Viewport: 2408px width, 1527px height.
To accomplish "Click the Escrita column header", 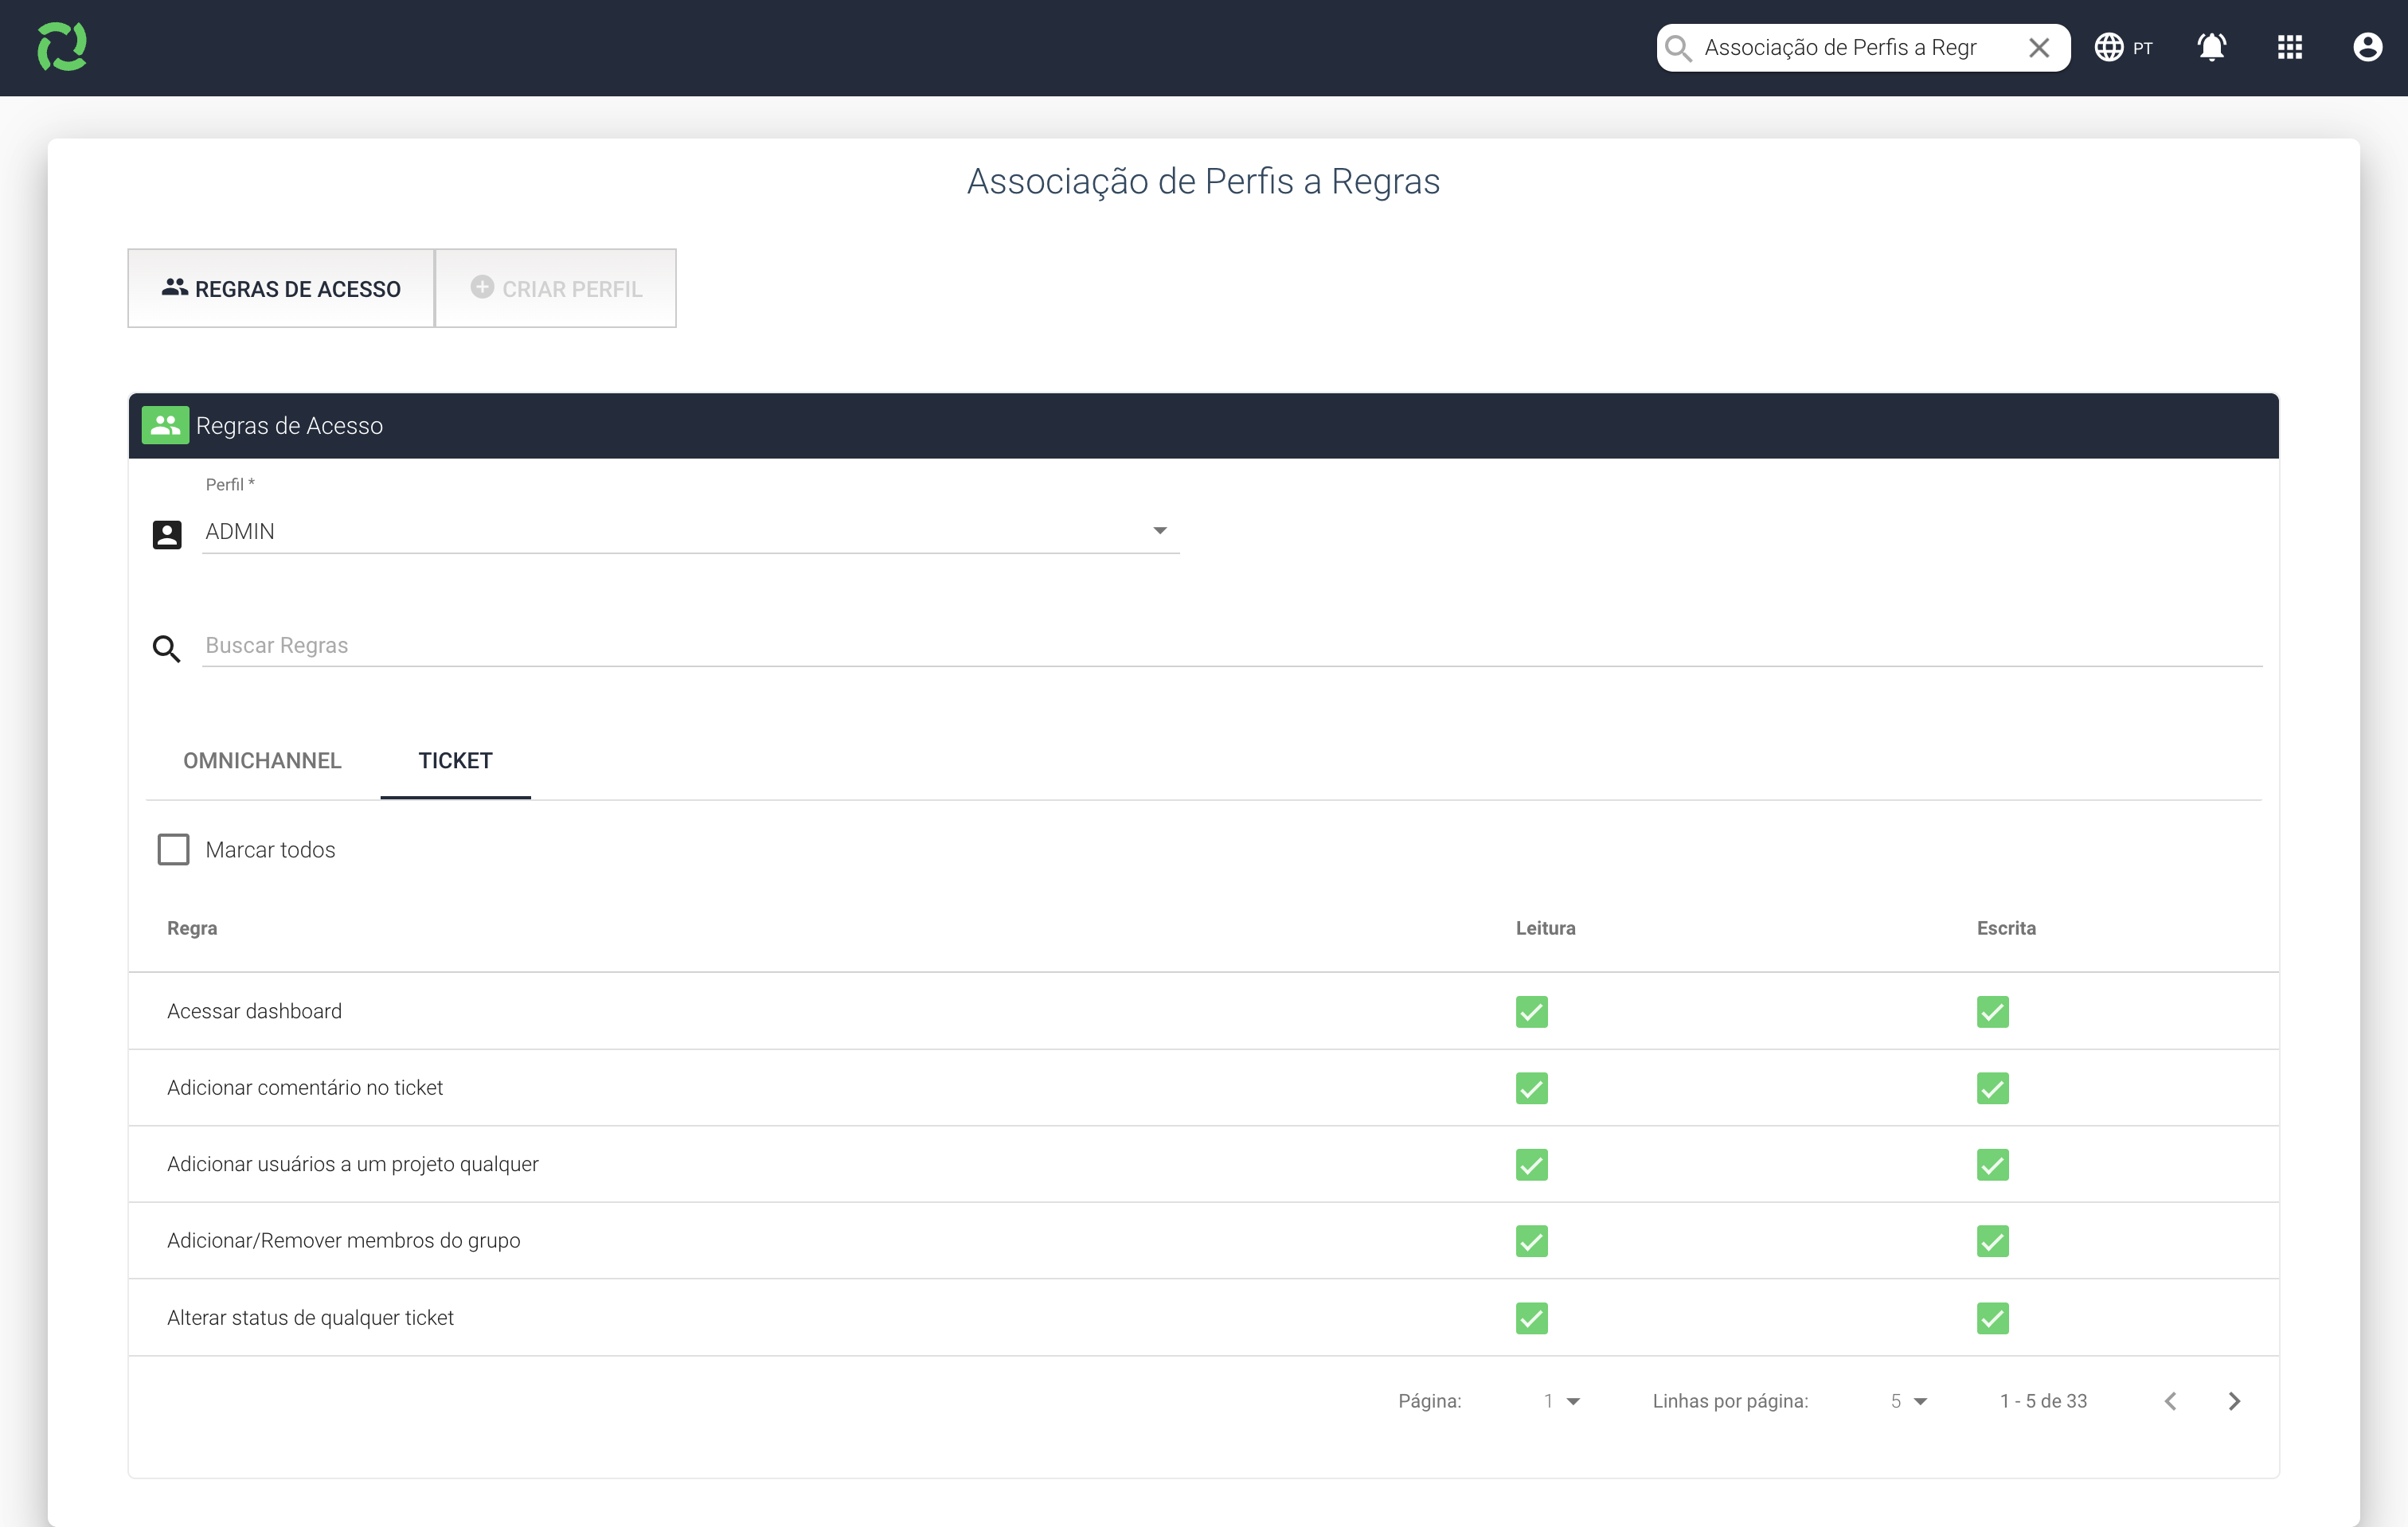I will point(2006,928).
